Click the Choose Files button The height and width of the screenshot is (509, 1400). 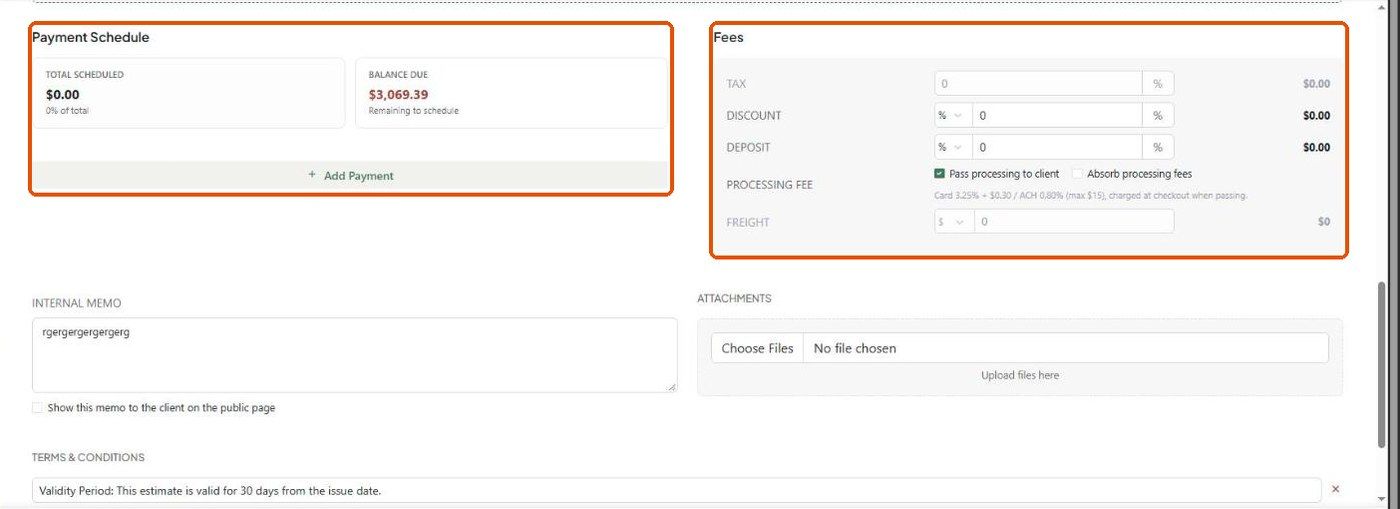[x=757, y=348]
